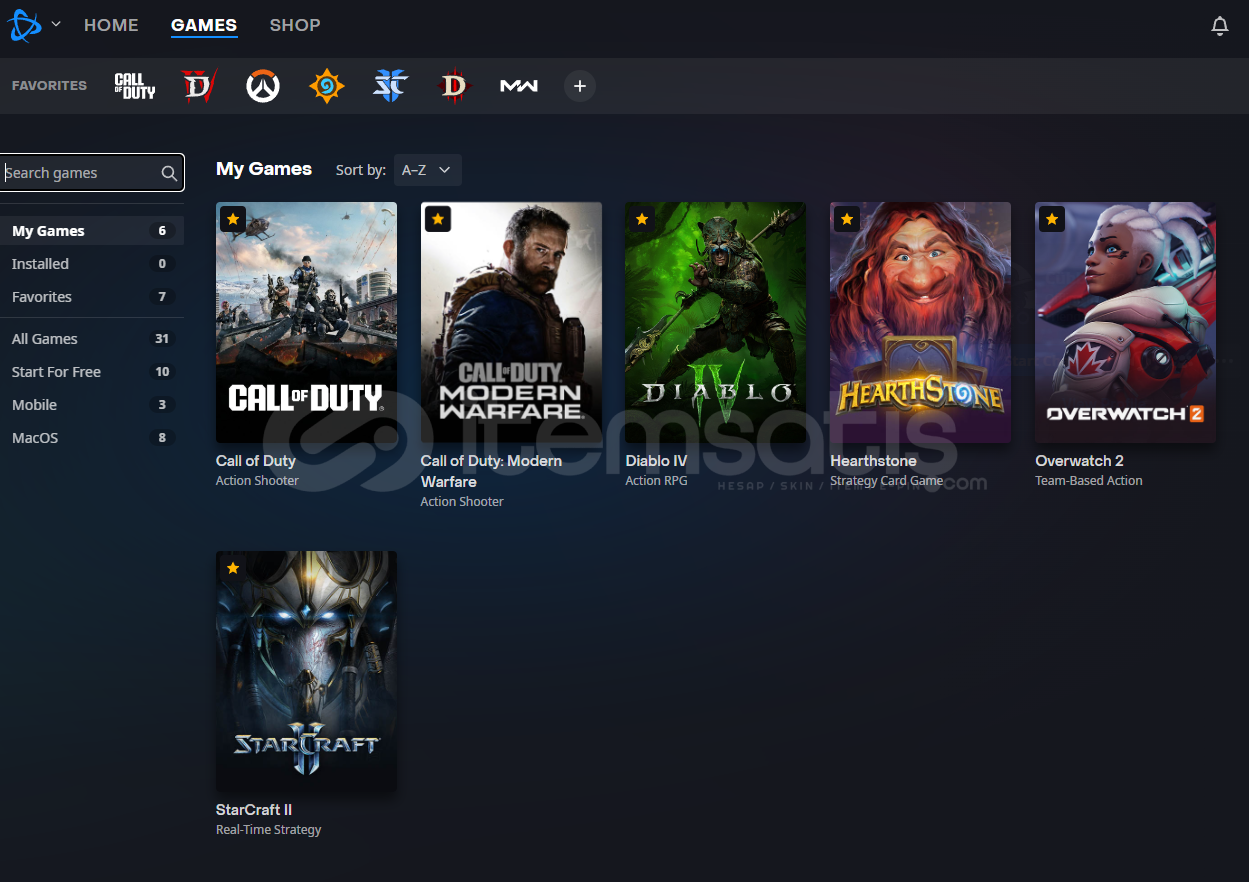The width and height of the screenshot is (1249, 882).
Task: Open the Start For Free game list
Action: 56,371
